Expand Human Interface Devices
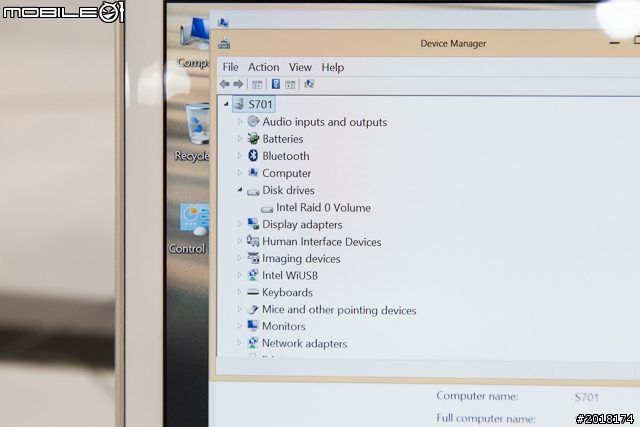This screenshot has width=640, height=427. pyautogui.click(x=240, y=241)
